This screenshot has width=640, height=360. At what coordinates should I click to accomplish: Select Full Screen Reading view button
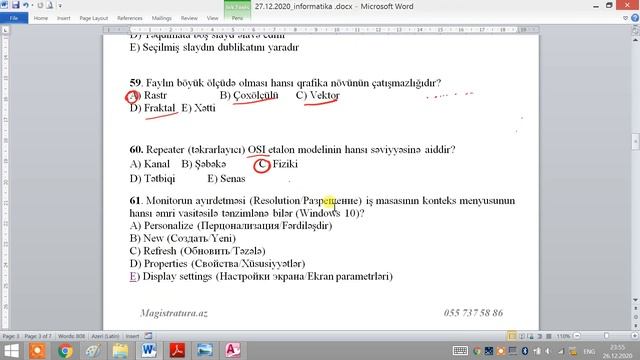pos(522,336)
